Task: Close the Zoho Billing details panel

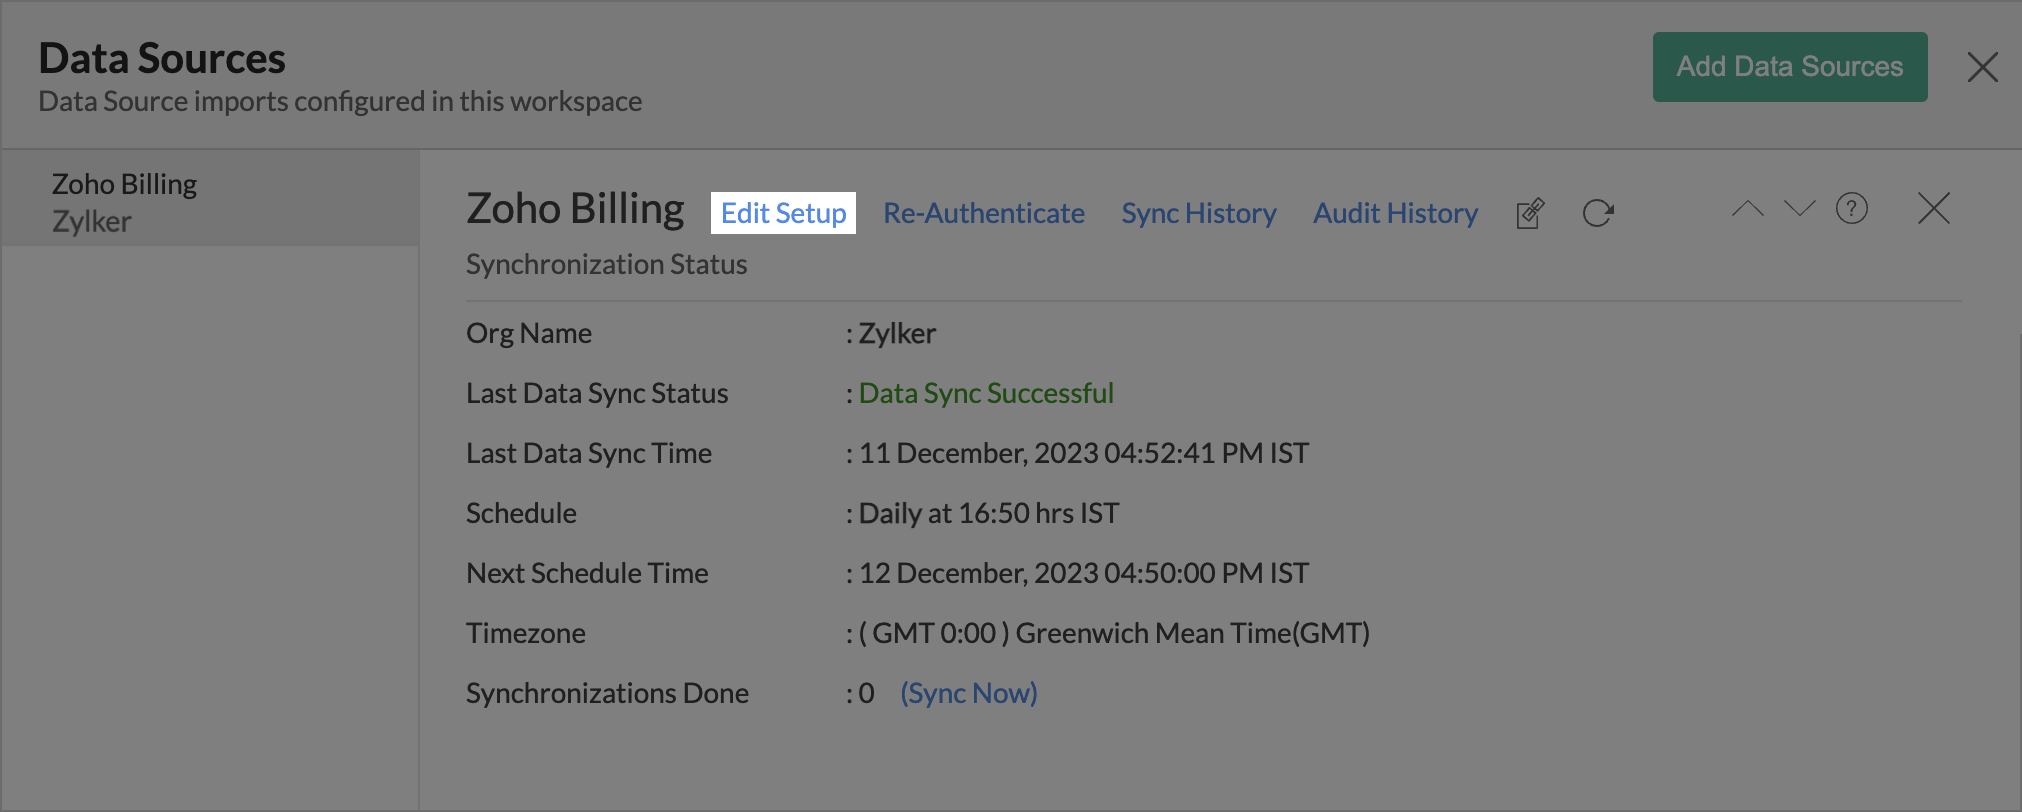Action: [x=1934, y=209]
